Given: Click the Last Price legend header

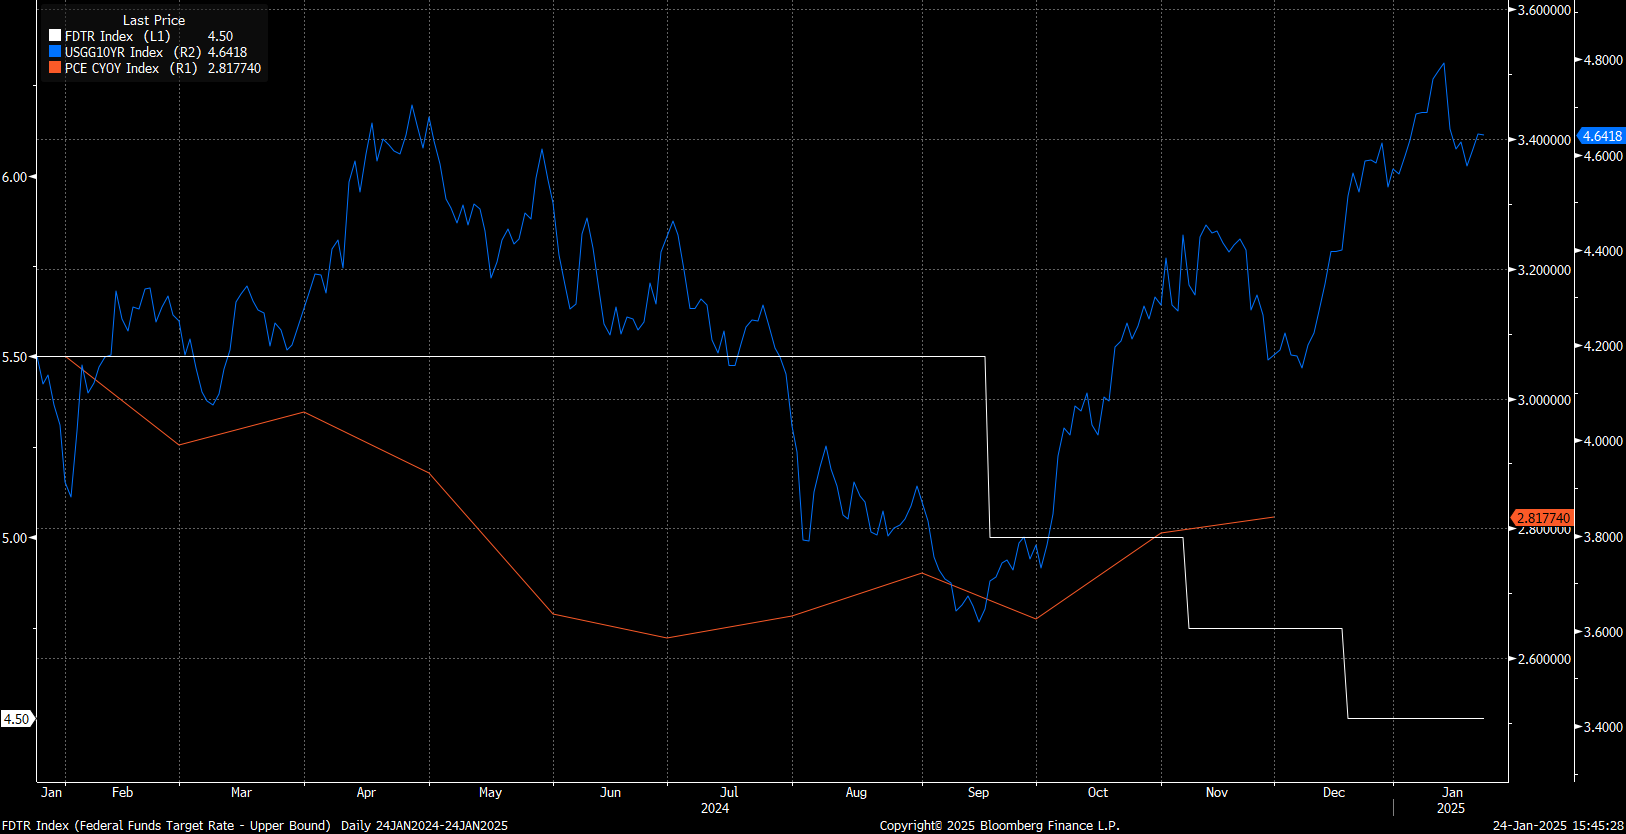Looking at the screenshot, I should [x=154, y=20].
